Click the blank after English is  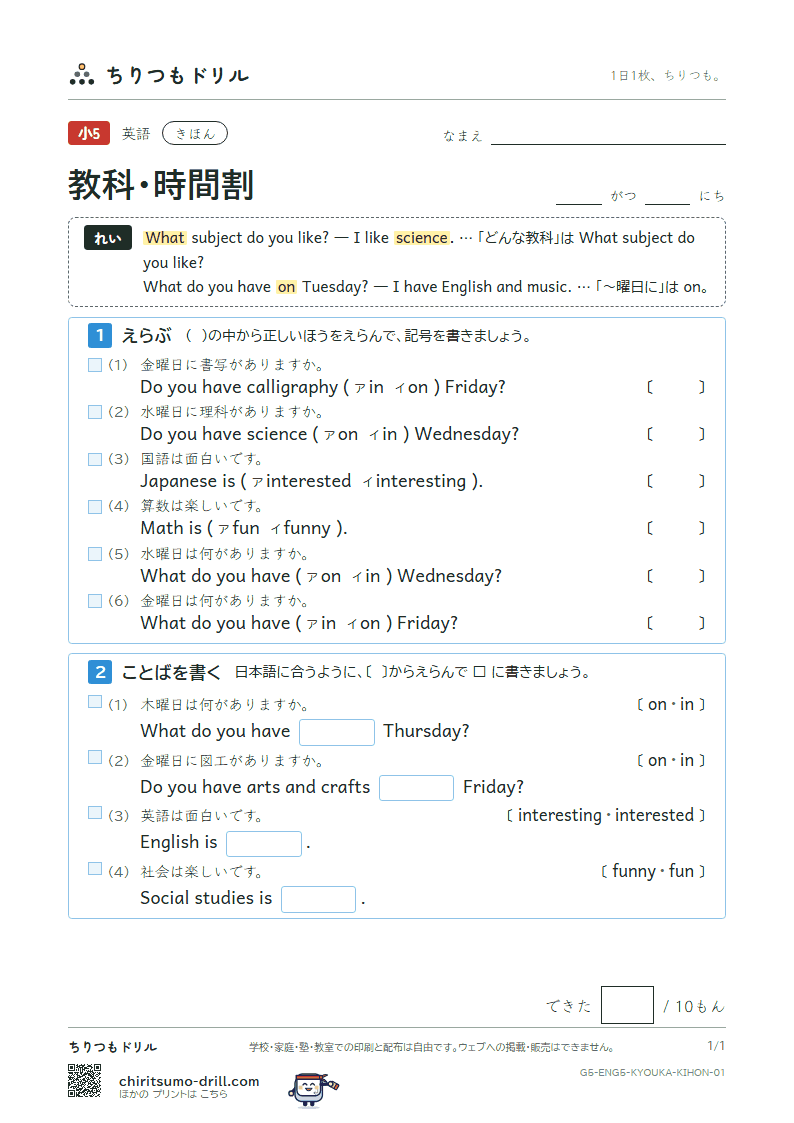point(263,844)
